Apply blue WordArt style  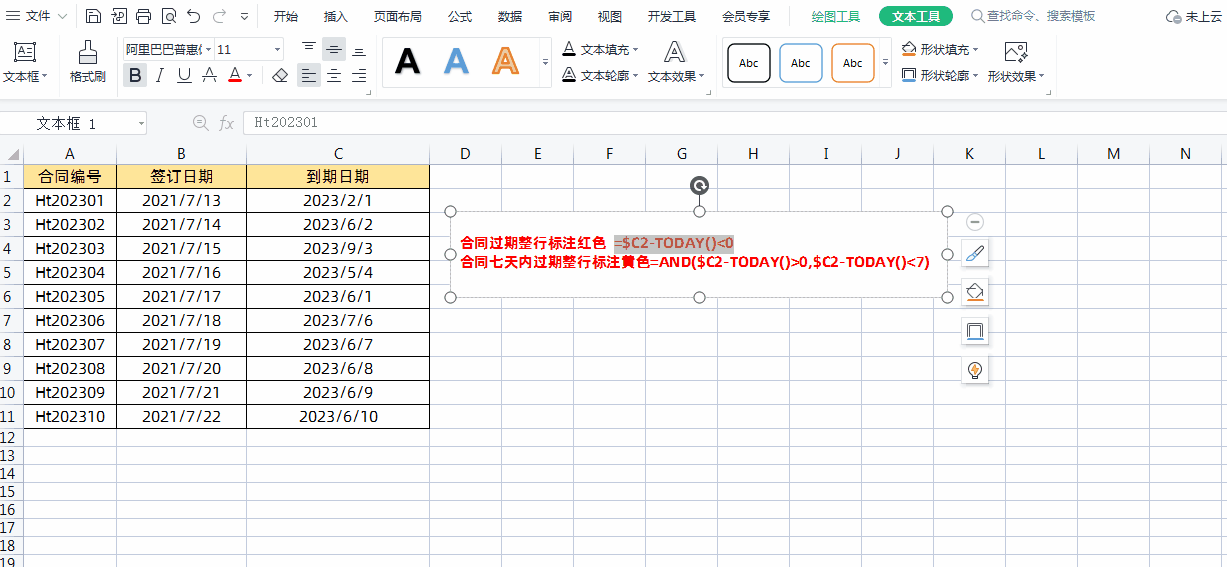pos(456,62)
